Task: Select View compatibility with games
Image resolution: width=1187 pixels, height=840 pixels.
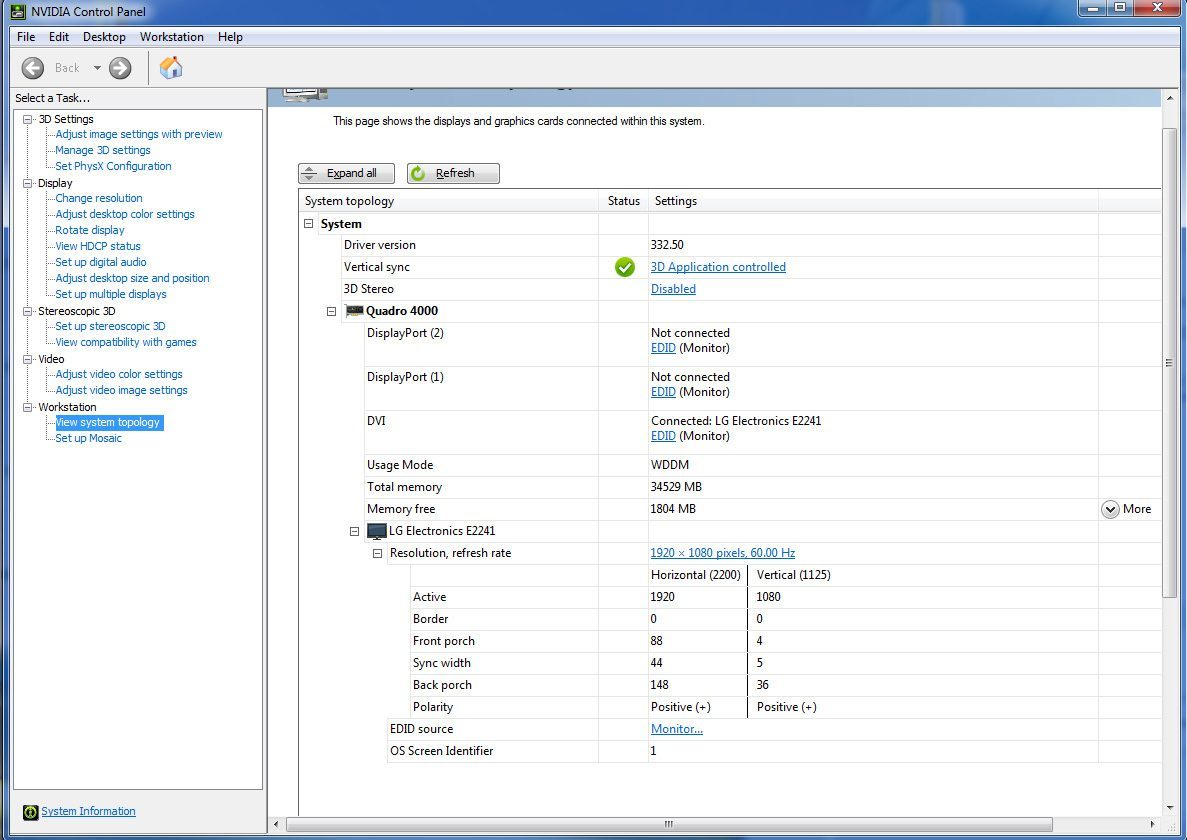Action: click(126, 342)
